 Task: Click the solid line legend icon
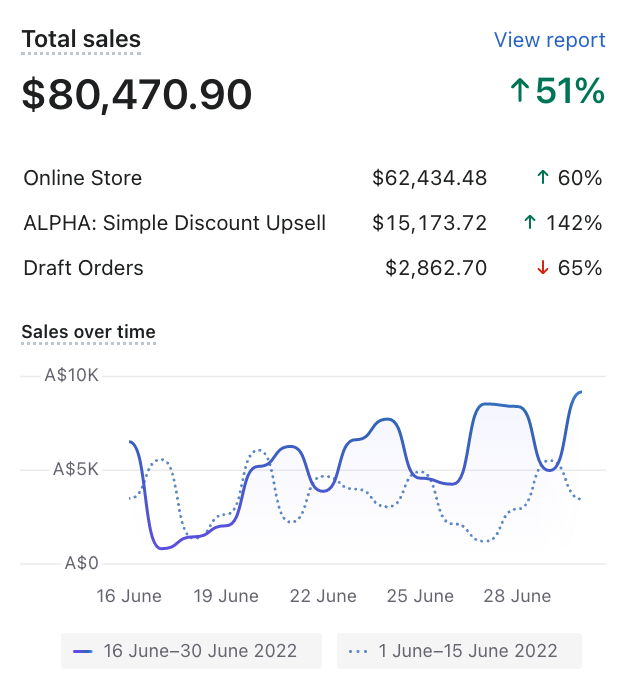84,651
